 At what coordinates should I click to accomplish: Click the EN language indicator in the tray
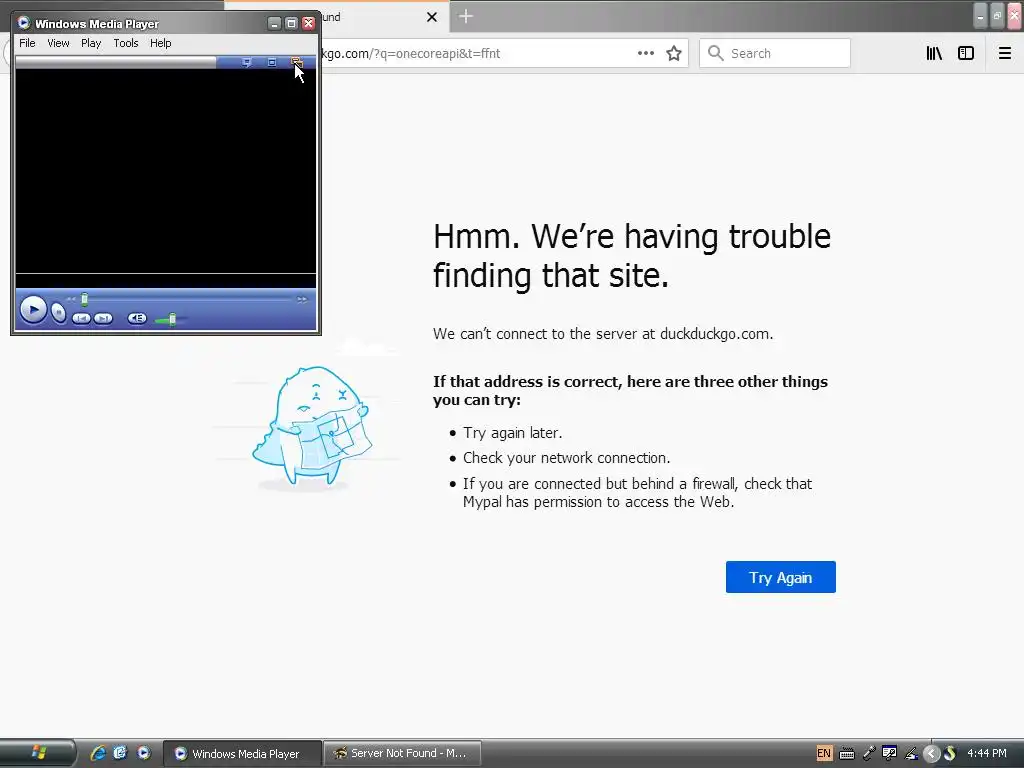824,753
